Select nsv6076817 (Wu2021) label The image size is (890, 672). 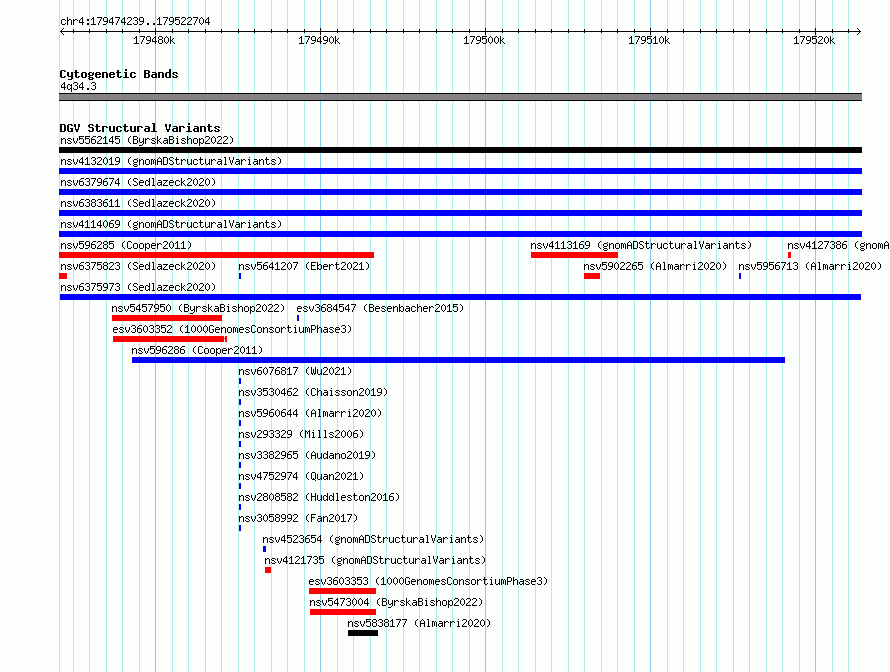pyautogui.click(x=295, y=371)
